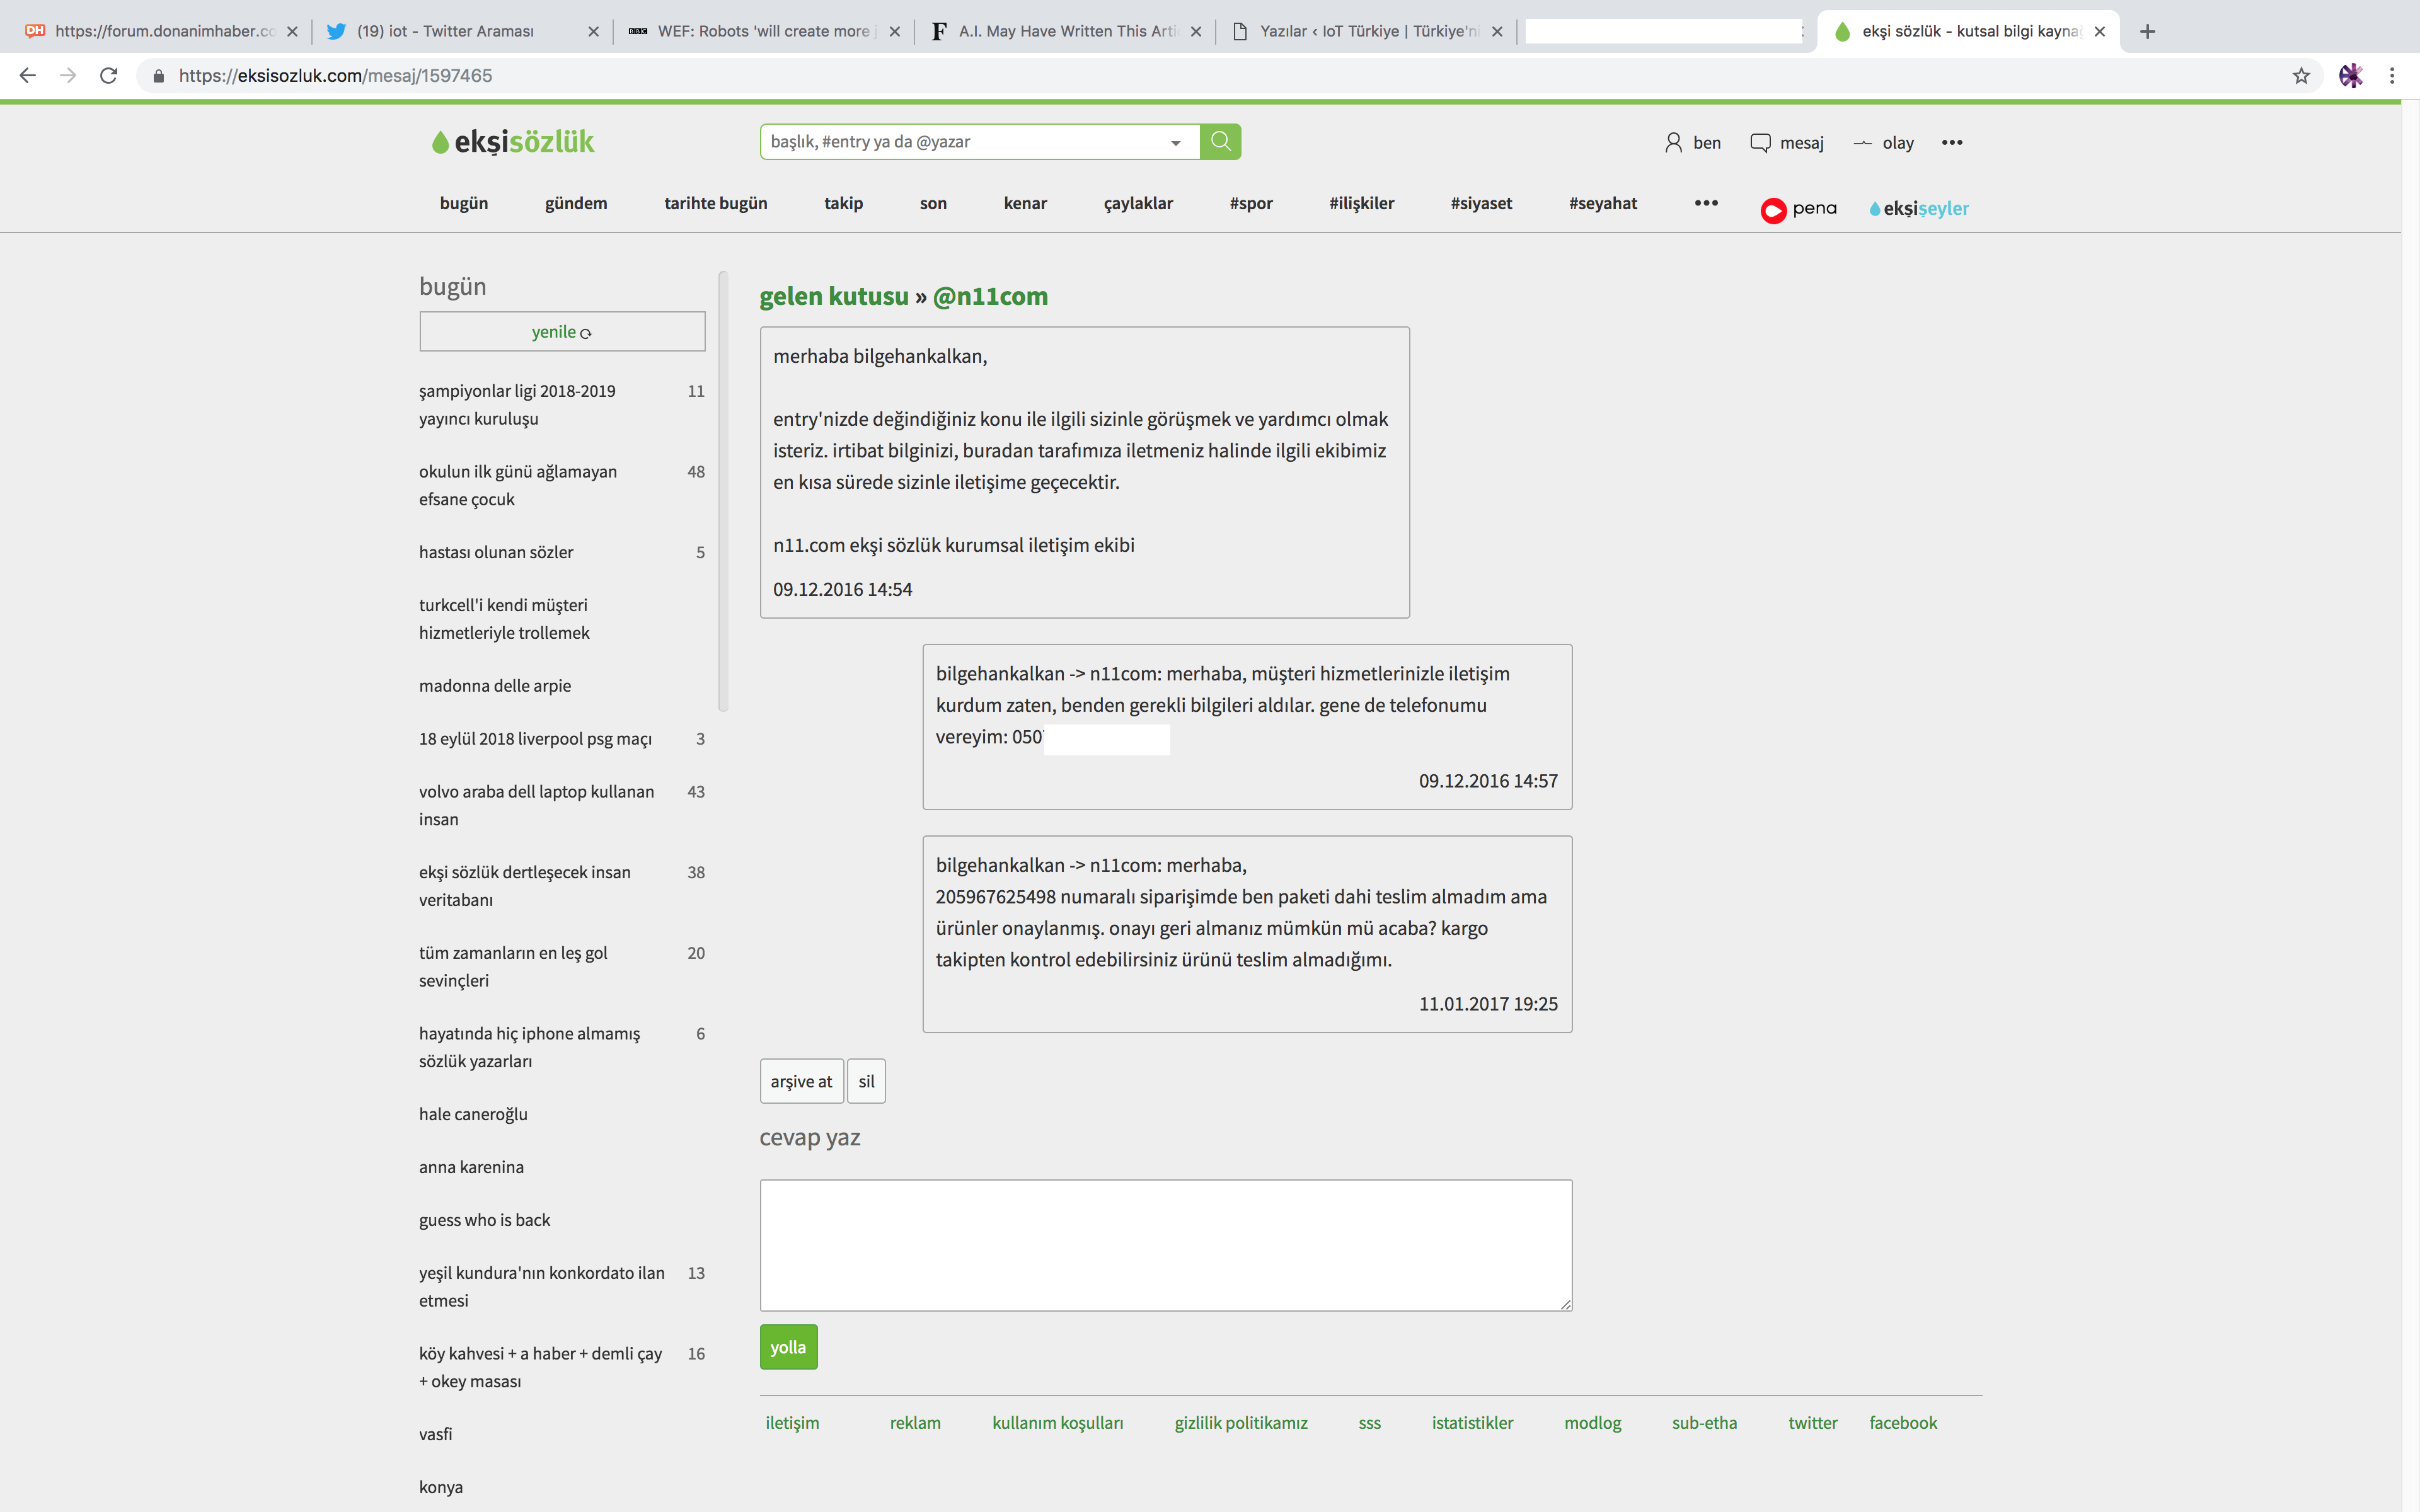Reload the page using the browser refresh icon
2420x1512 pixels.
click(109, 76)
